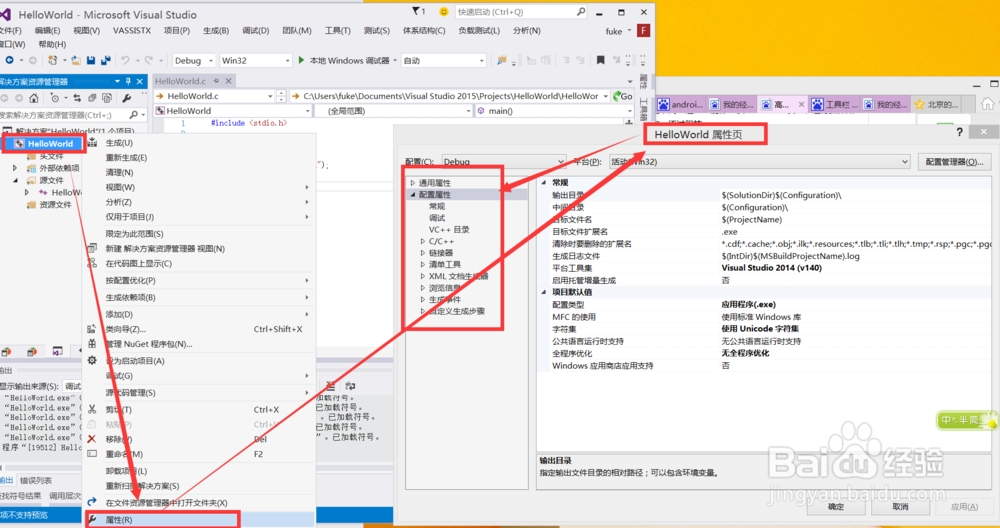Select the 资源文件 folder in Solution Explorer
Screen dimensions: 1000x528
(55, 205)
